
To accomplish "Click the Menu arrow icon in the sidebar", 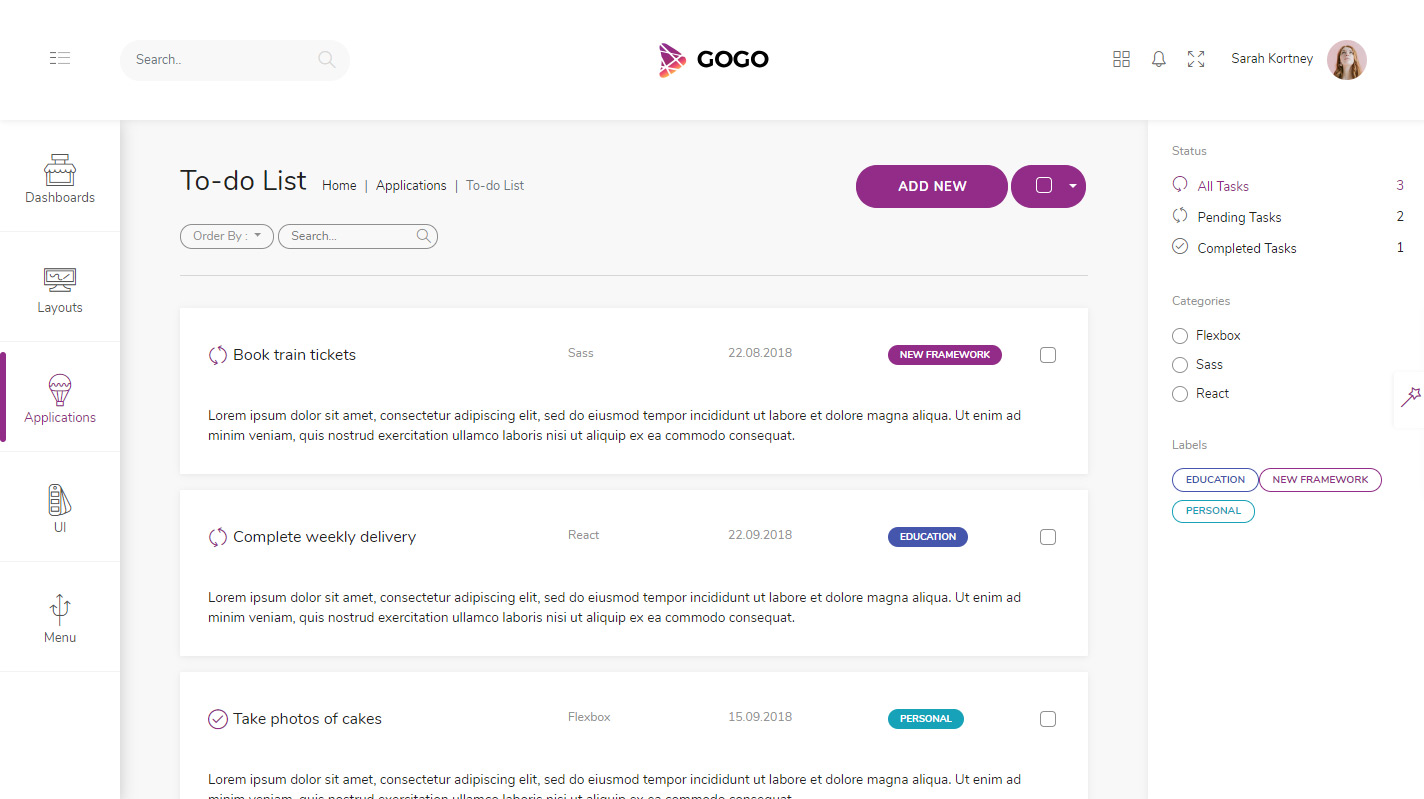I will pyautogui.click(x=59, y=608).
